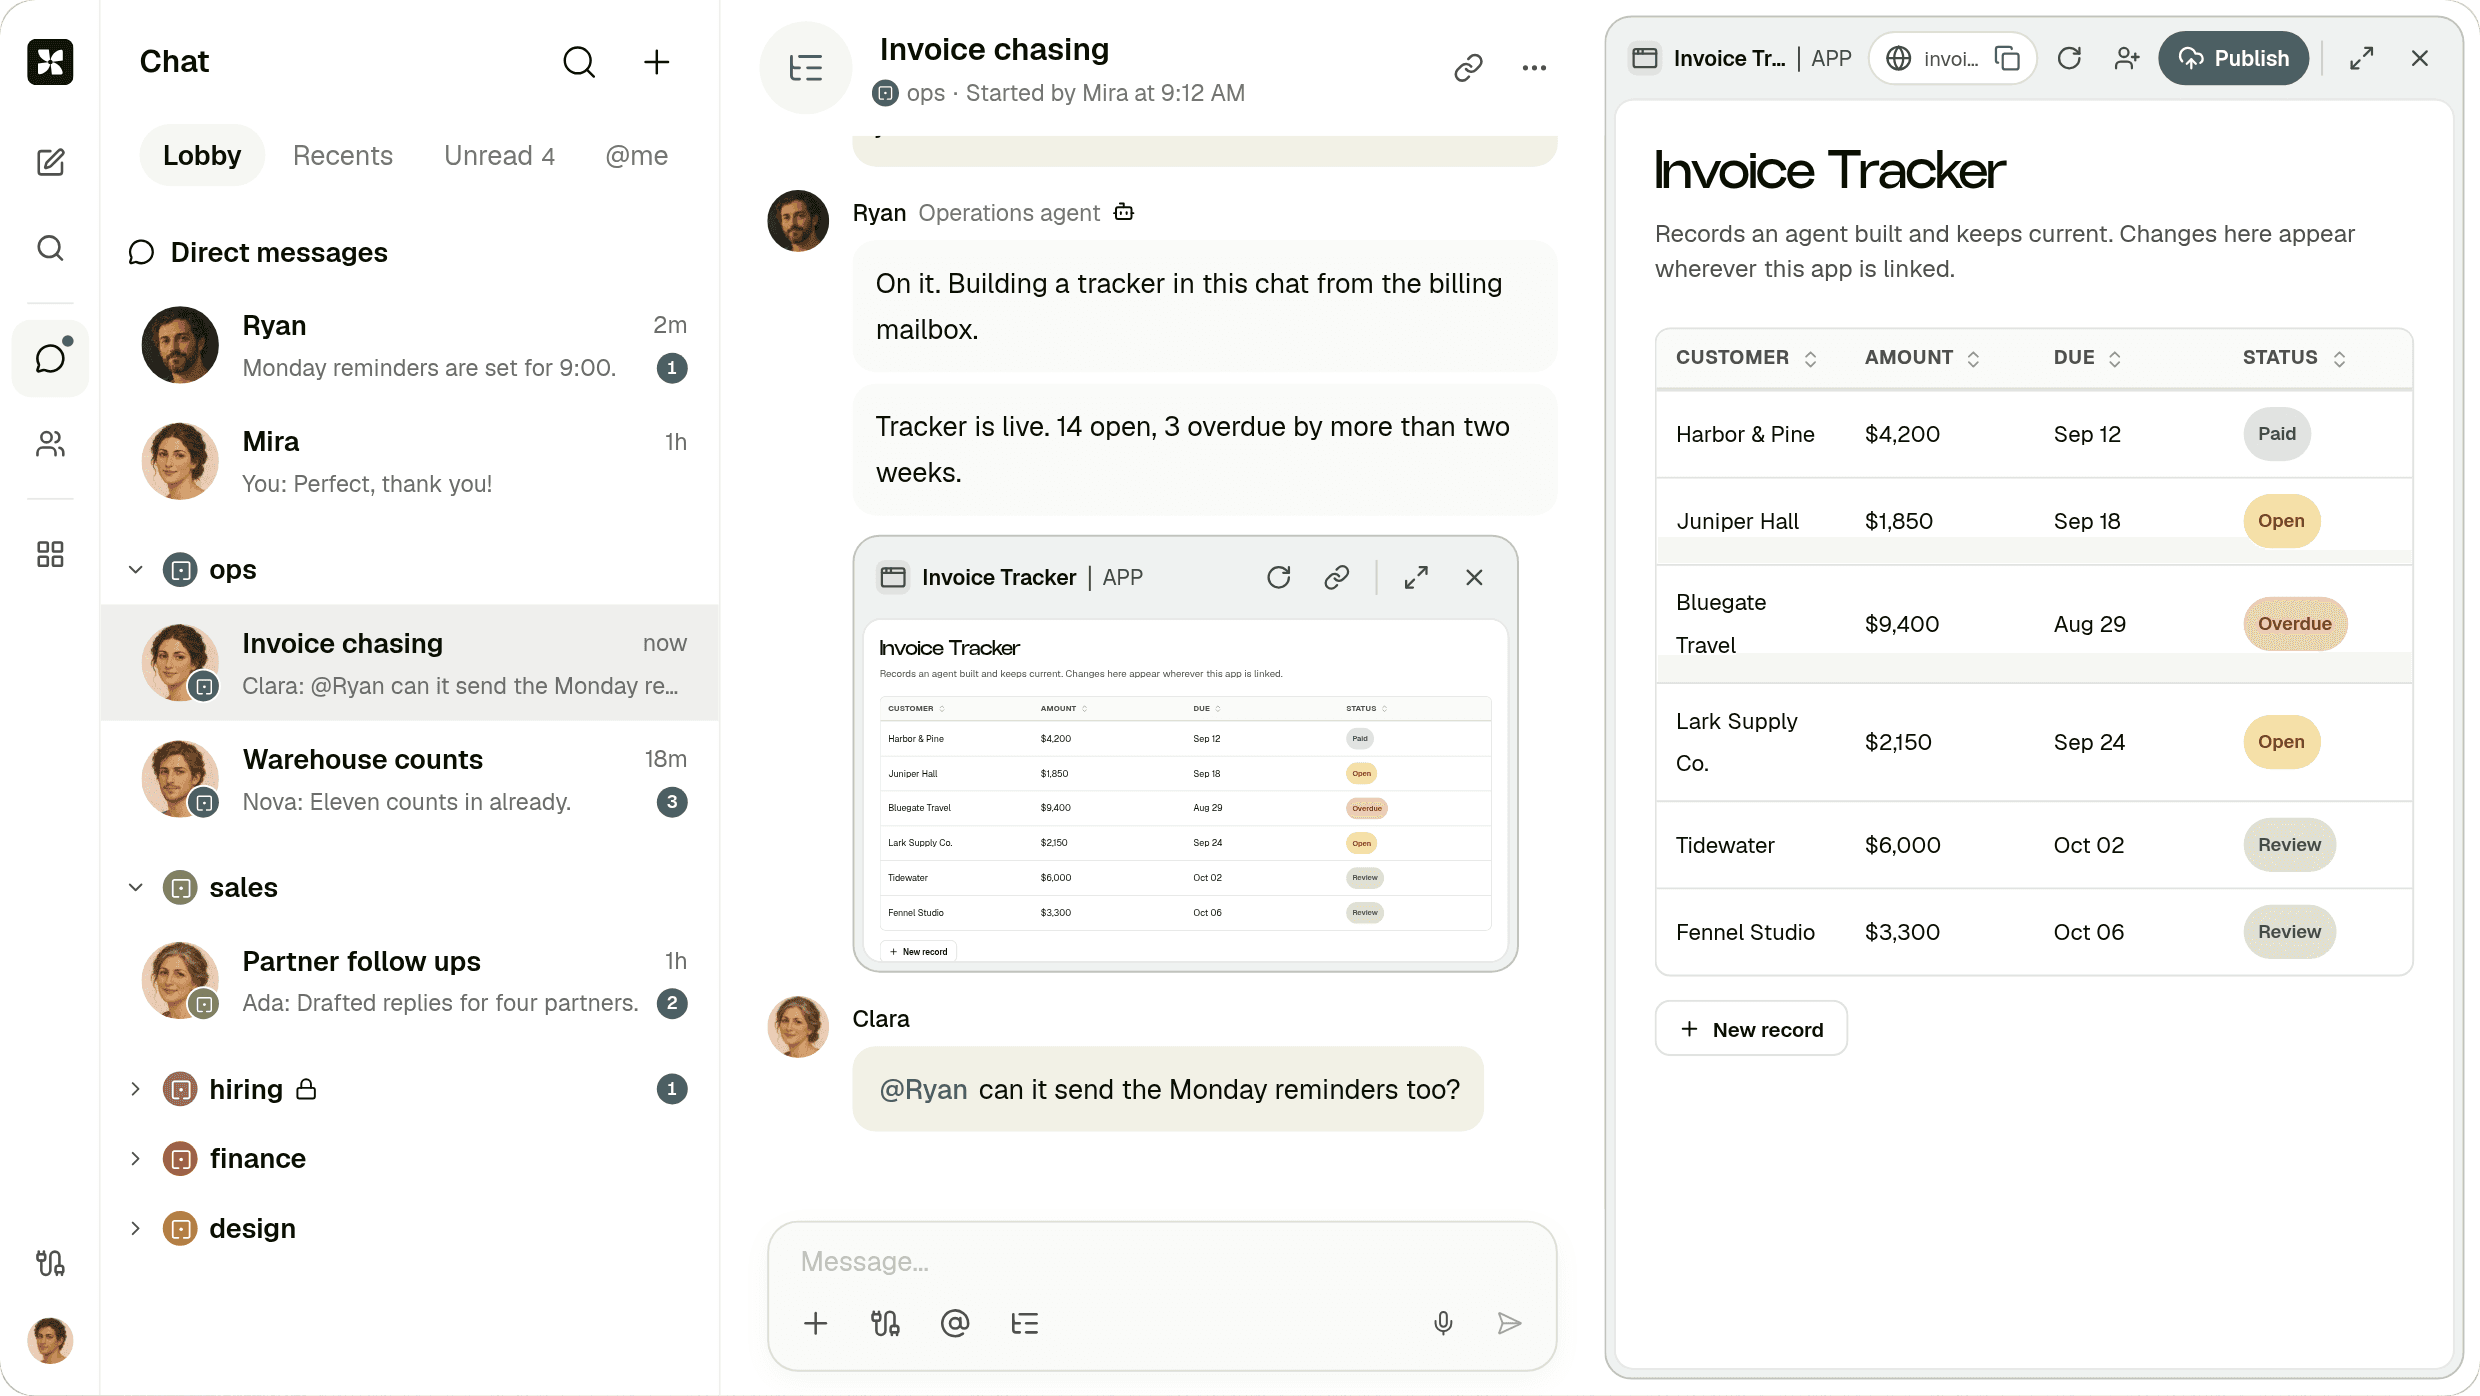
Task: Copy the app URL in panel header
Action: pos(2007,58)
